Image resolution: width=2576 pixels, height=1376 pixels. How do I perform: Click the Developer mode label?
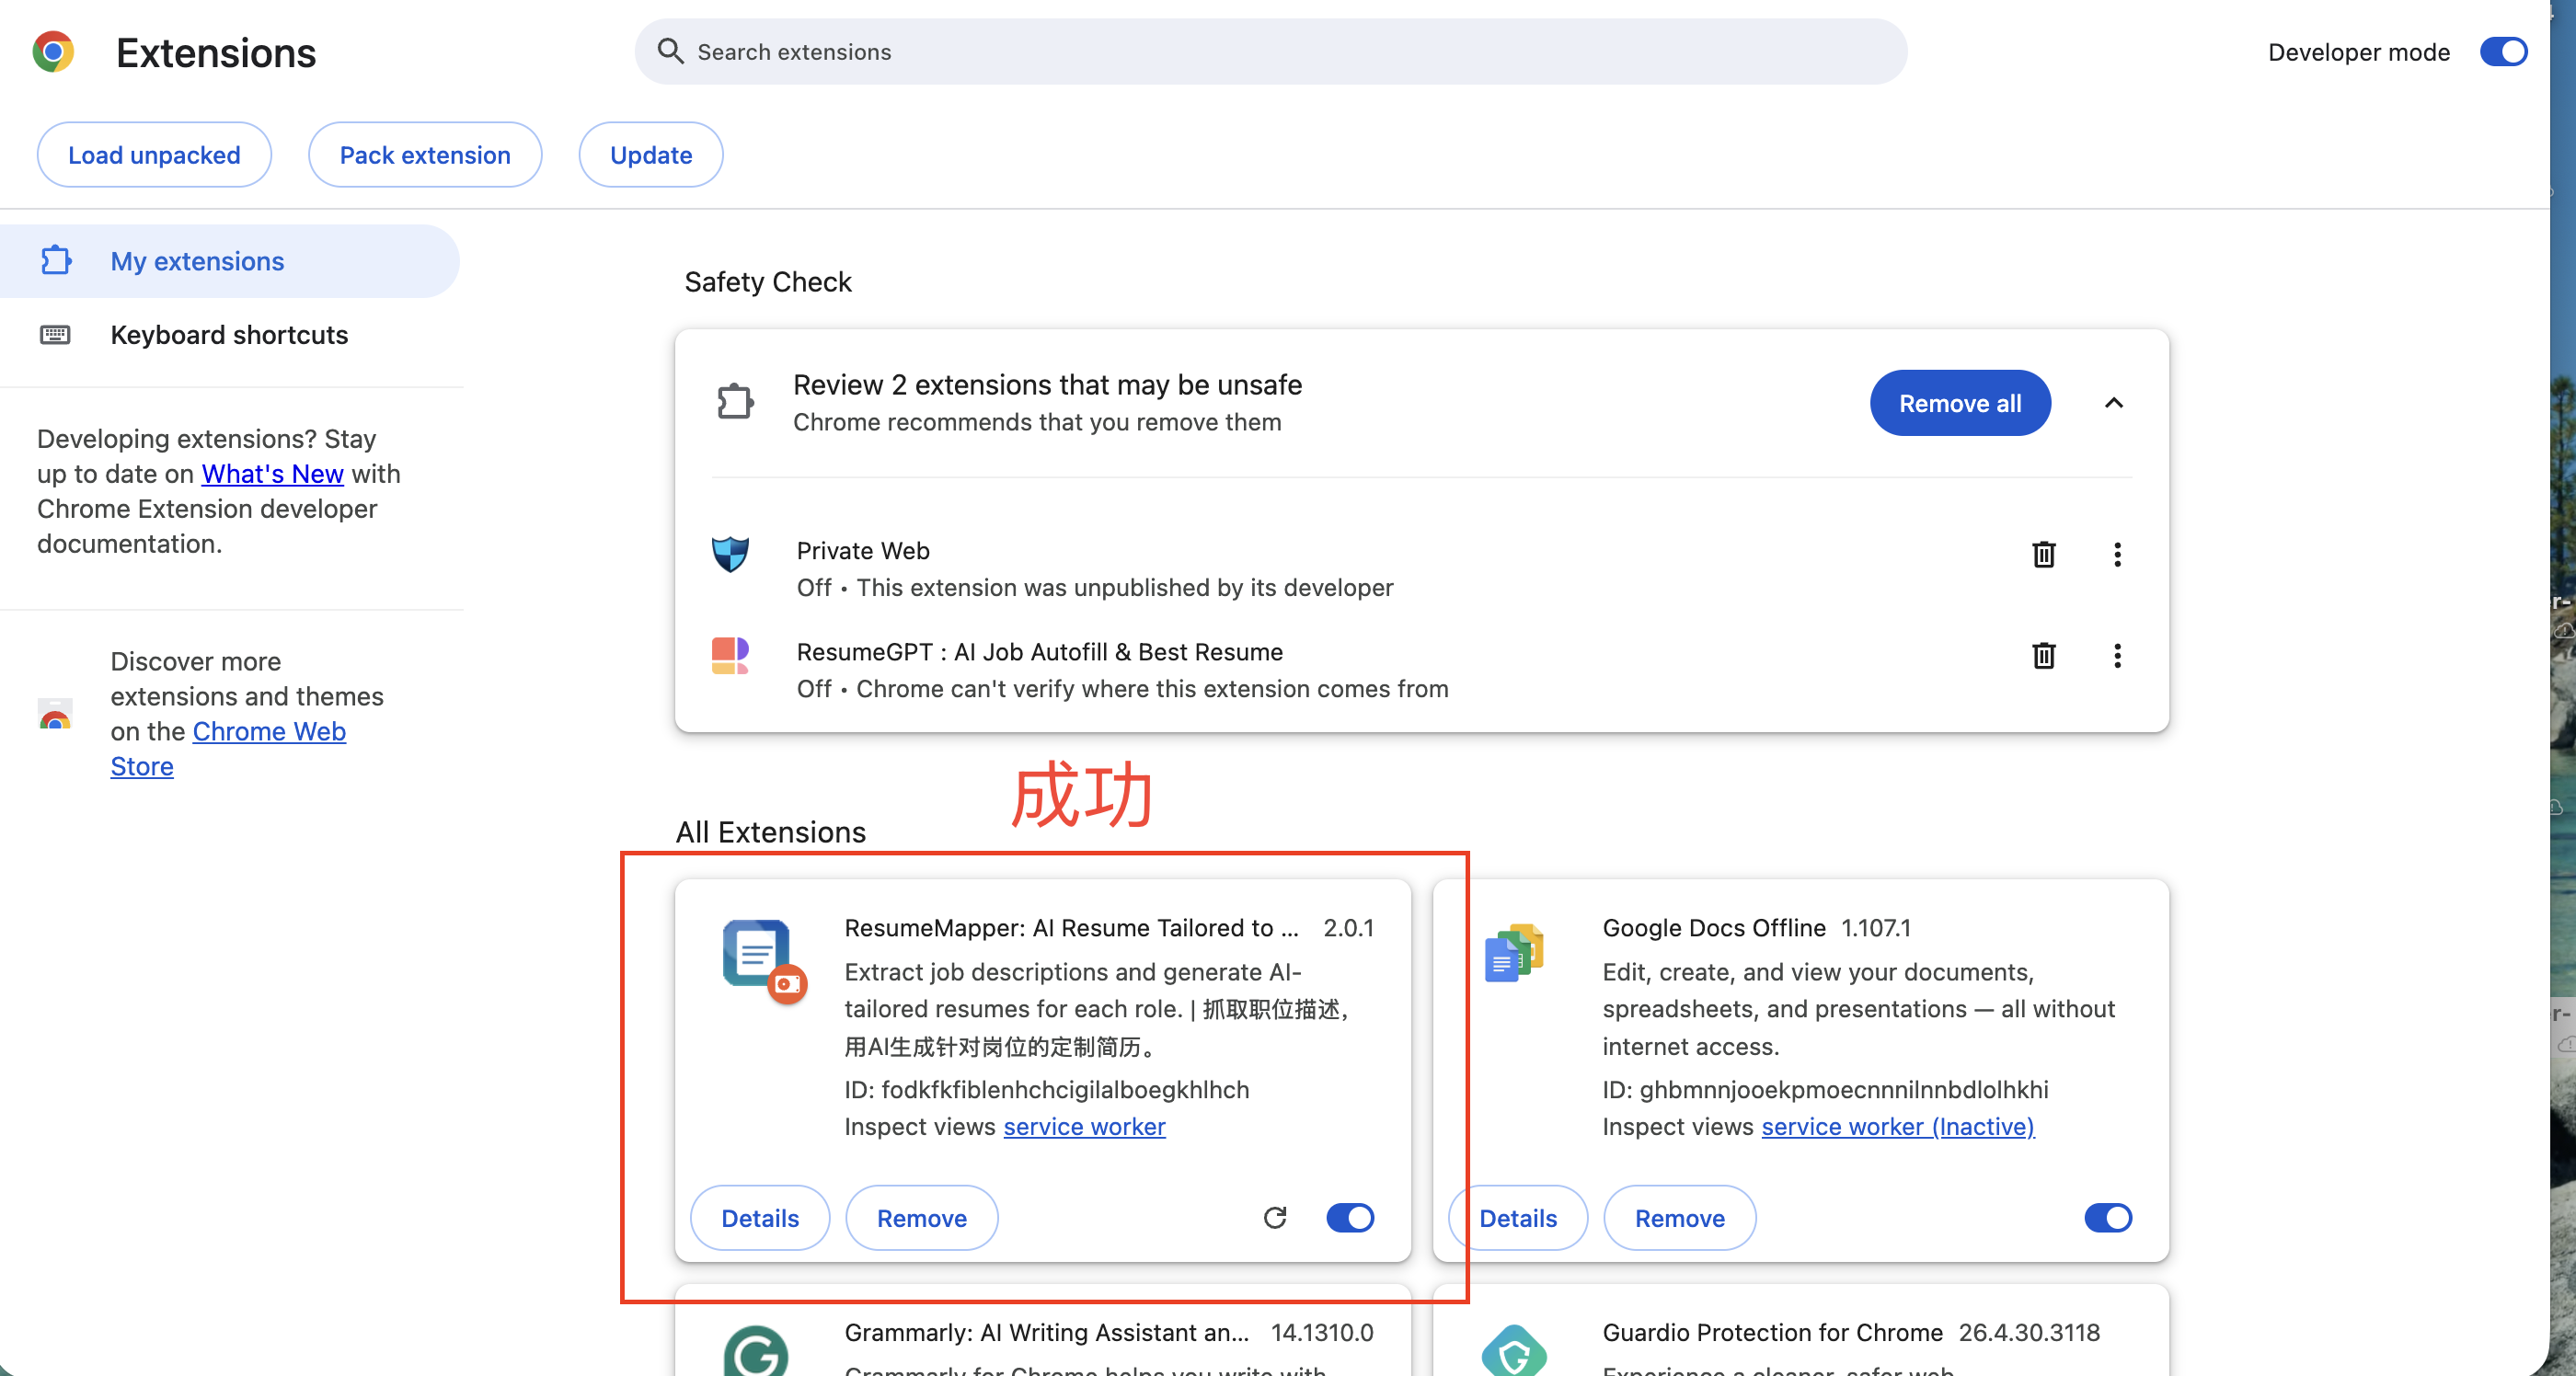[2358, 52]
